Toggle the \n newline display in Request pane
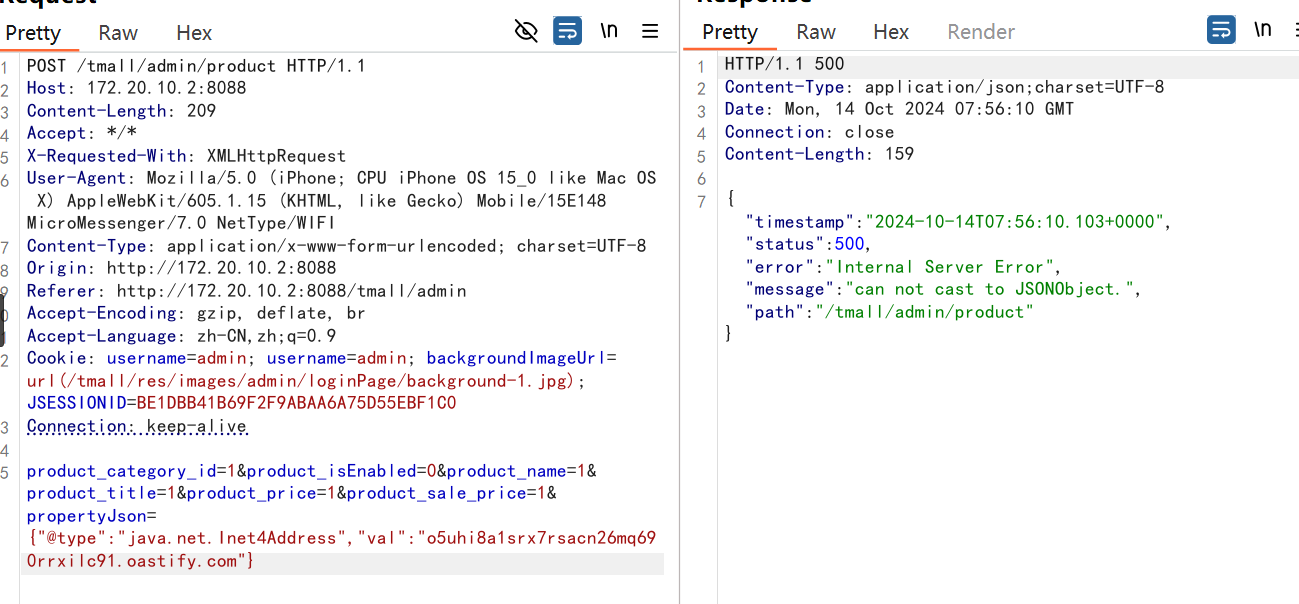1299x604 pixels. 609,31
